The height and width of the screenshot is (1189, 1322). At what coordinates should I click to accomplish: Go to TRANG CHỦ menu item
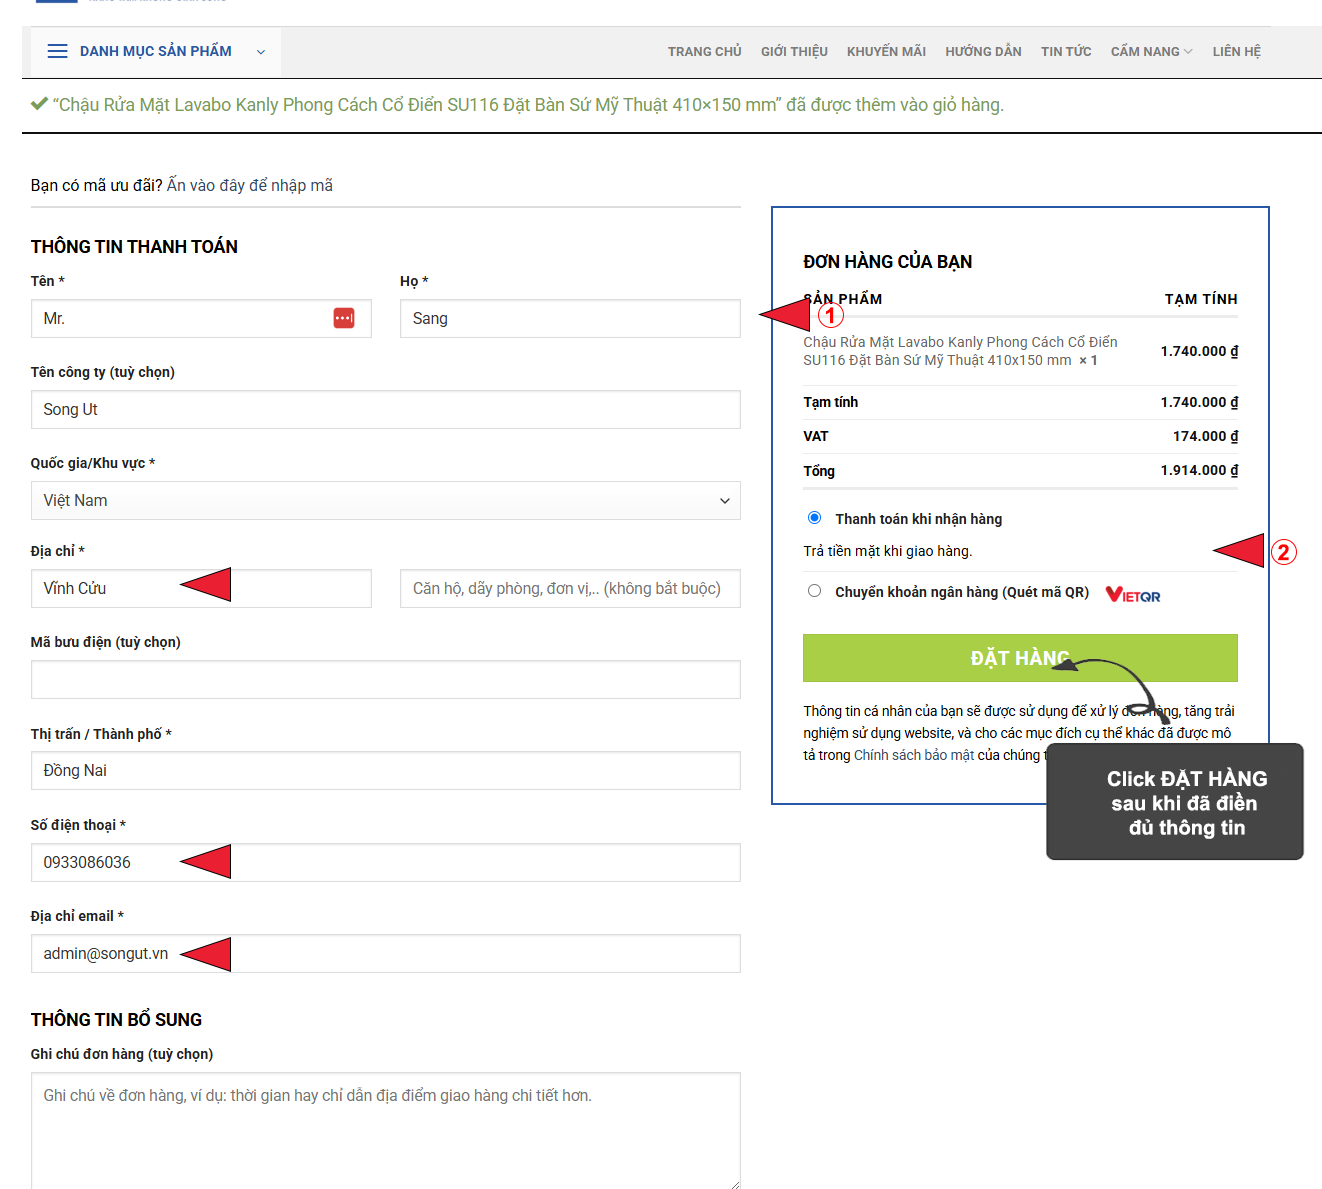(x=704, y=51)
